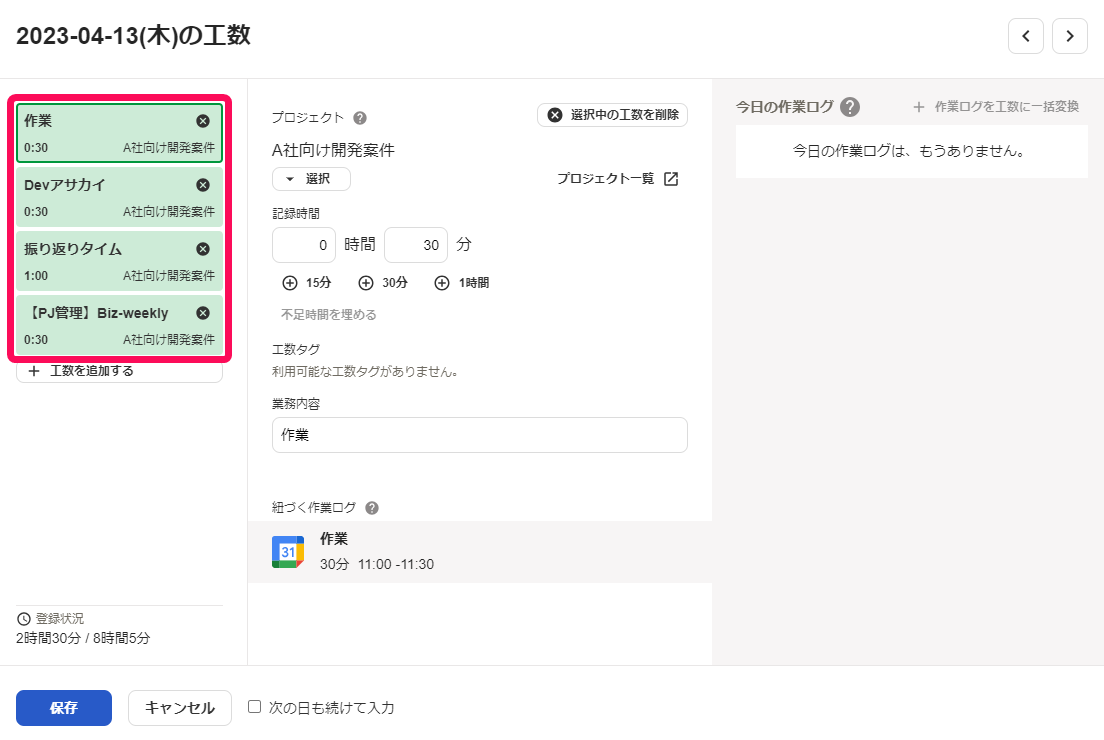Image resolution: width=1104 pixels, height=740 pixels.
Task: Remove the Devアサカイ entry with its X icon
Action: click(x=203, y=185)
